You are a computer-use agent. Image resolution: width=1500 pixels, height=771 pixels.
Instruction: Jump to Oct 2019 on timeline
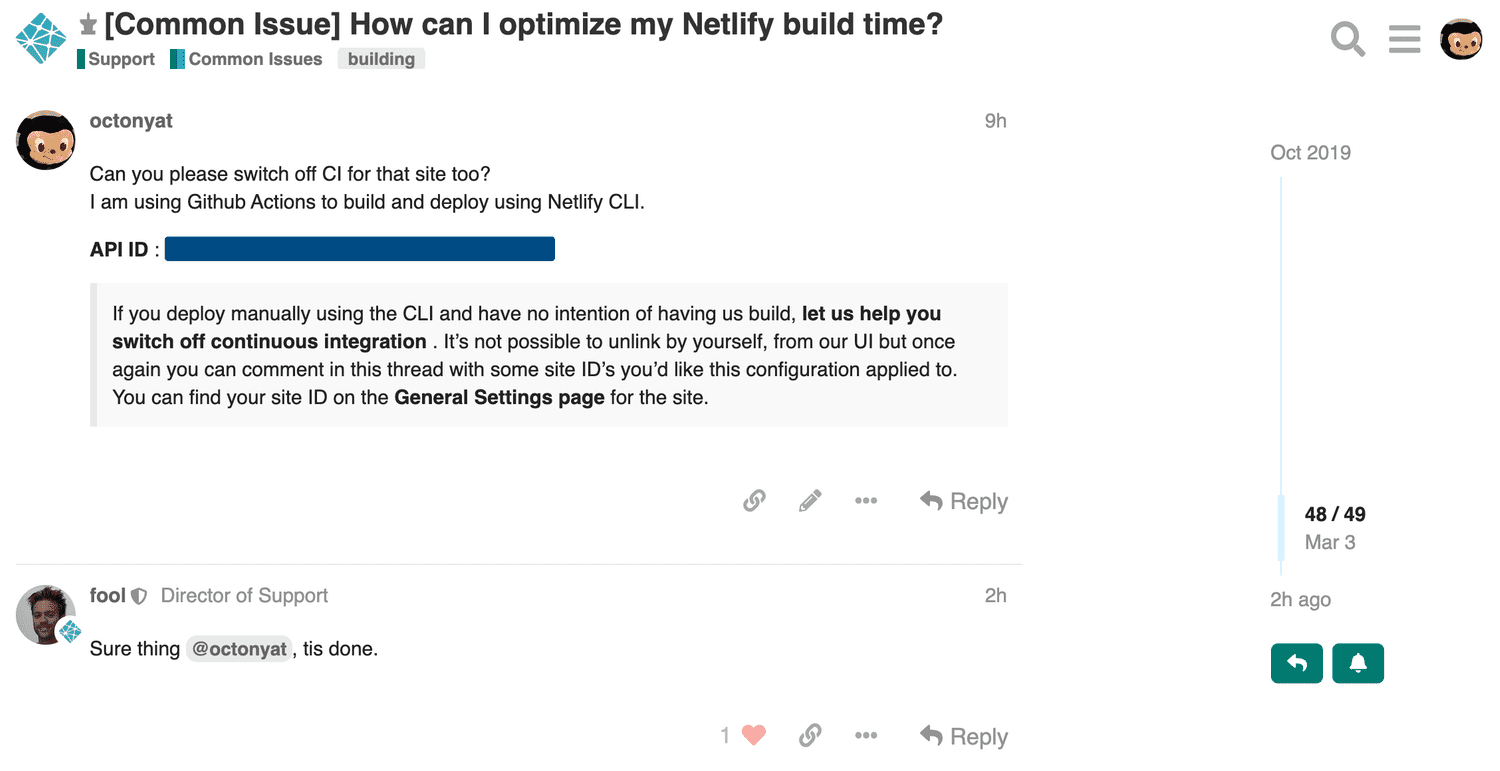[x=1310, y=152]
